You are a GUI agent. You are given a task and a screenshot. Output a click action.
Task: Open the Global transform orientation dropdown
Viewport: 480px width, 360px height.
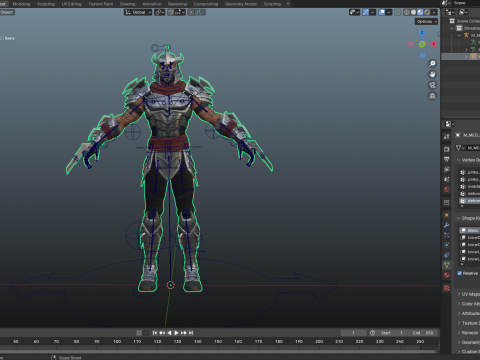point(138,12)
